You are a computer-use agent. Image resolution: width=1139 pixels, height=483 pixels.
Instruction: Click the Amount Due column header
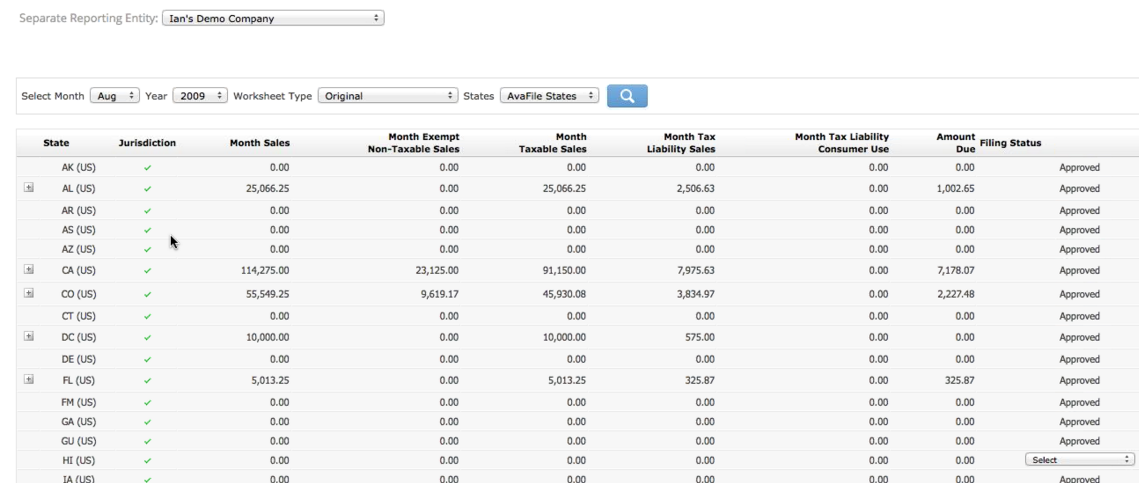click(955, 143)
